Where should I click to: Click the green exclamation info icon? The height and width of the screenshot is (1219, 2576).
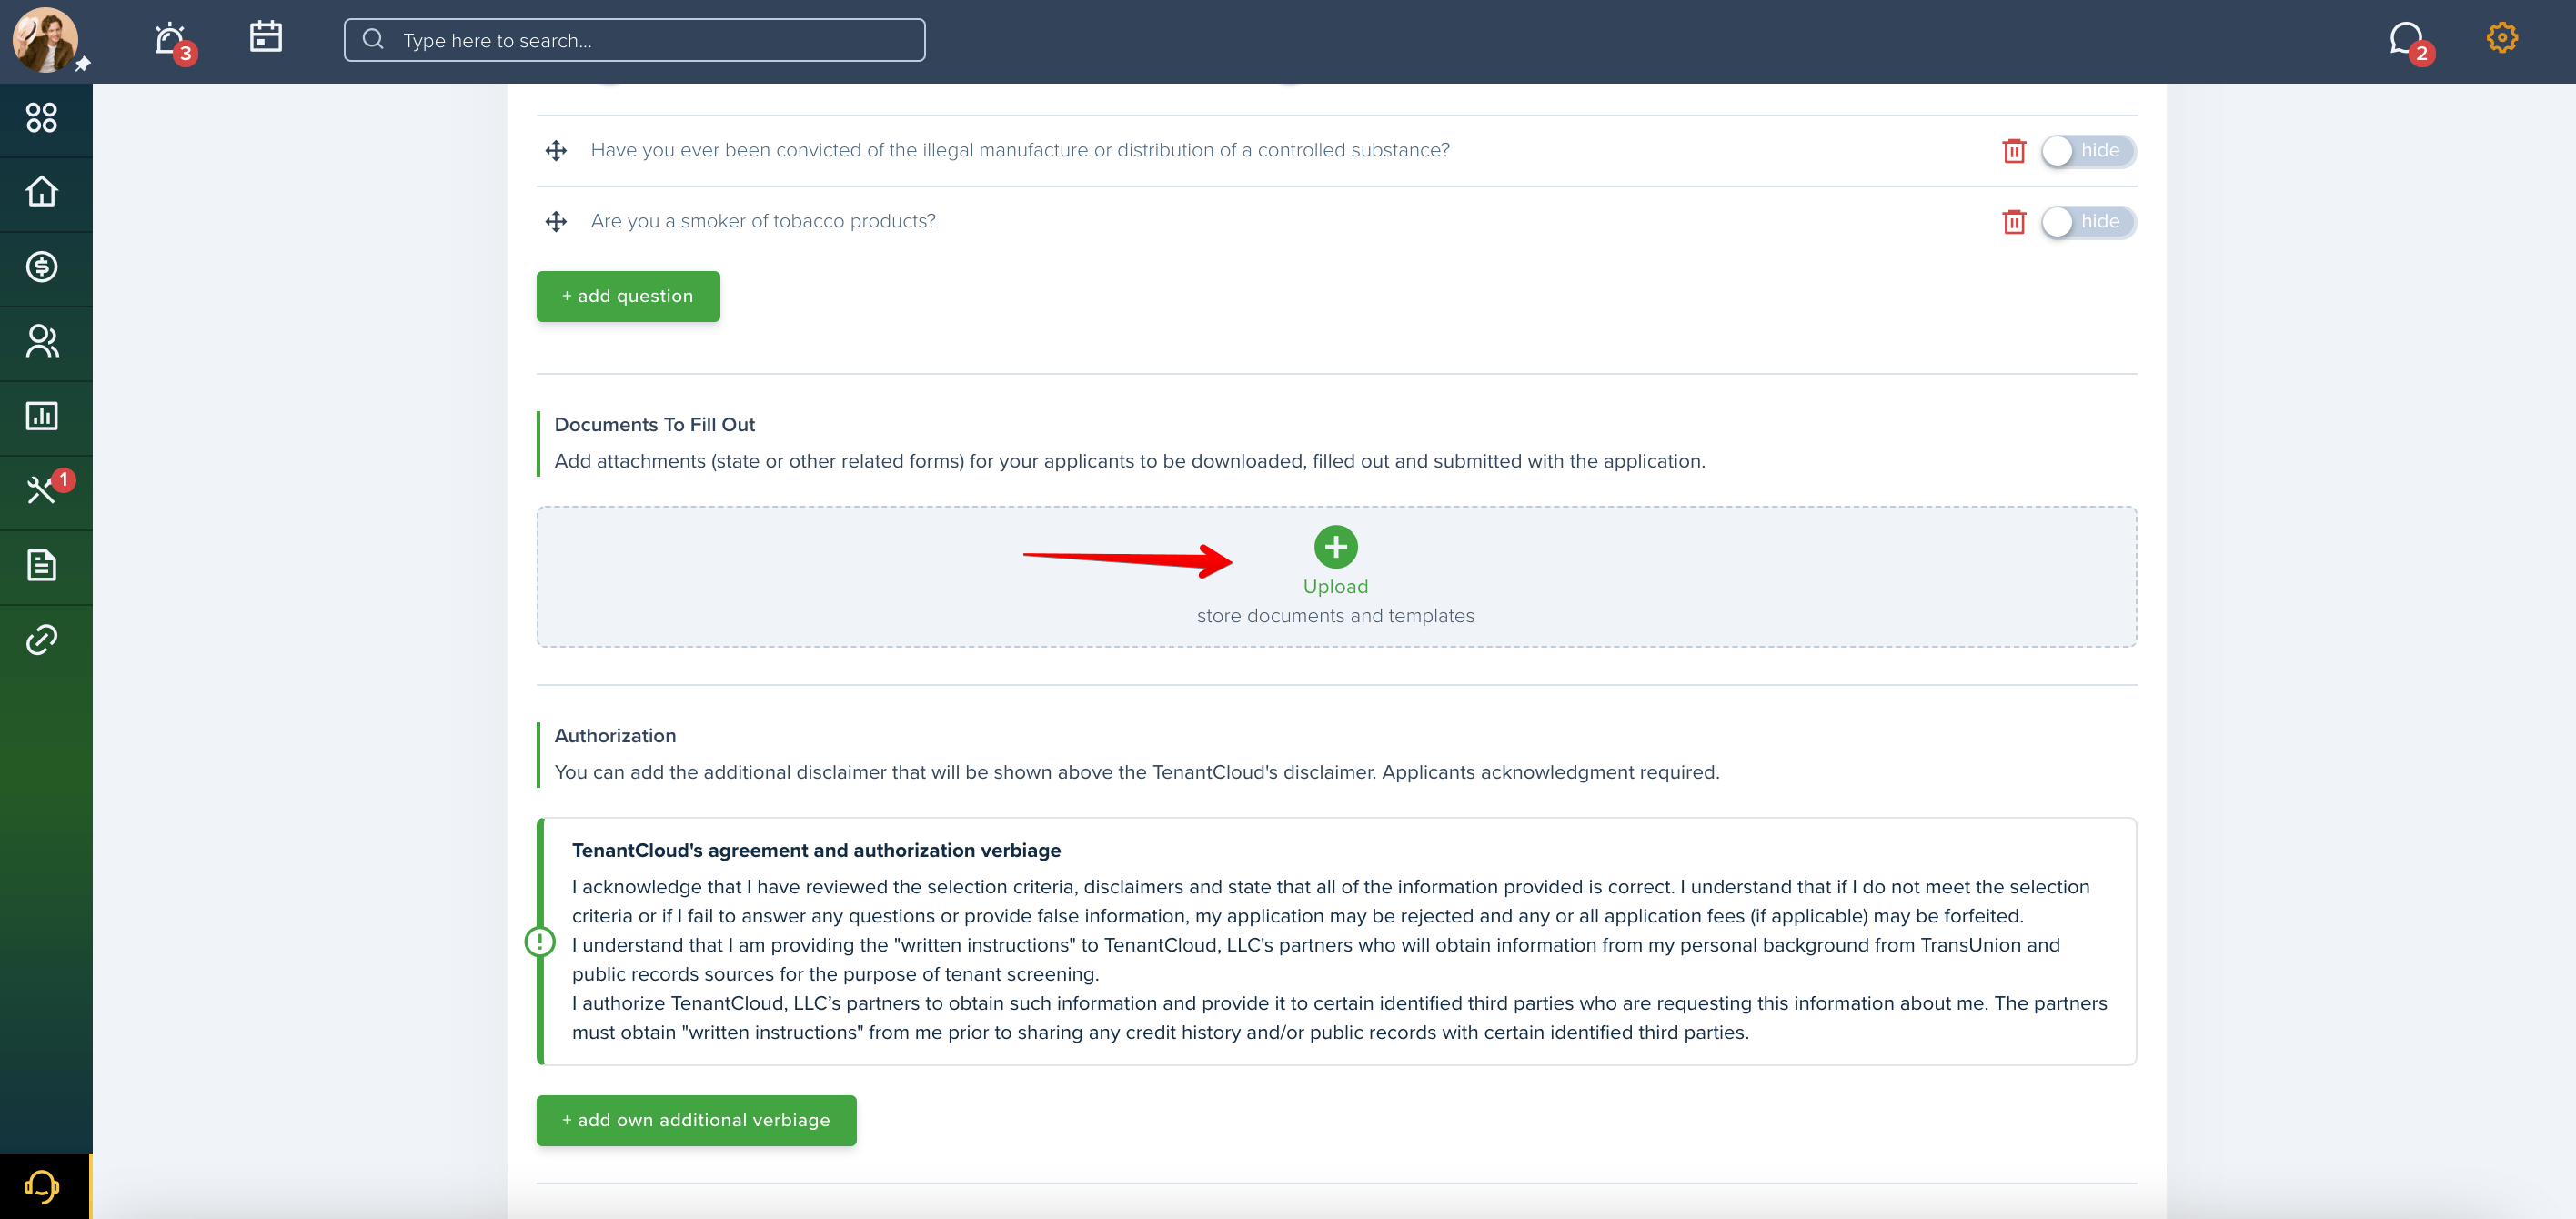pos(540,942)
